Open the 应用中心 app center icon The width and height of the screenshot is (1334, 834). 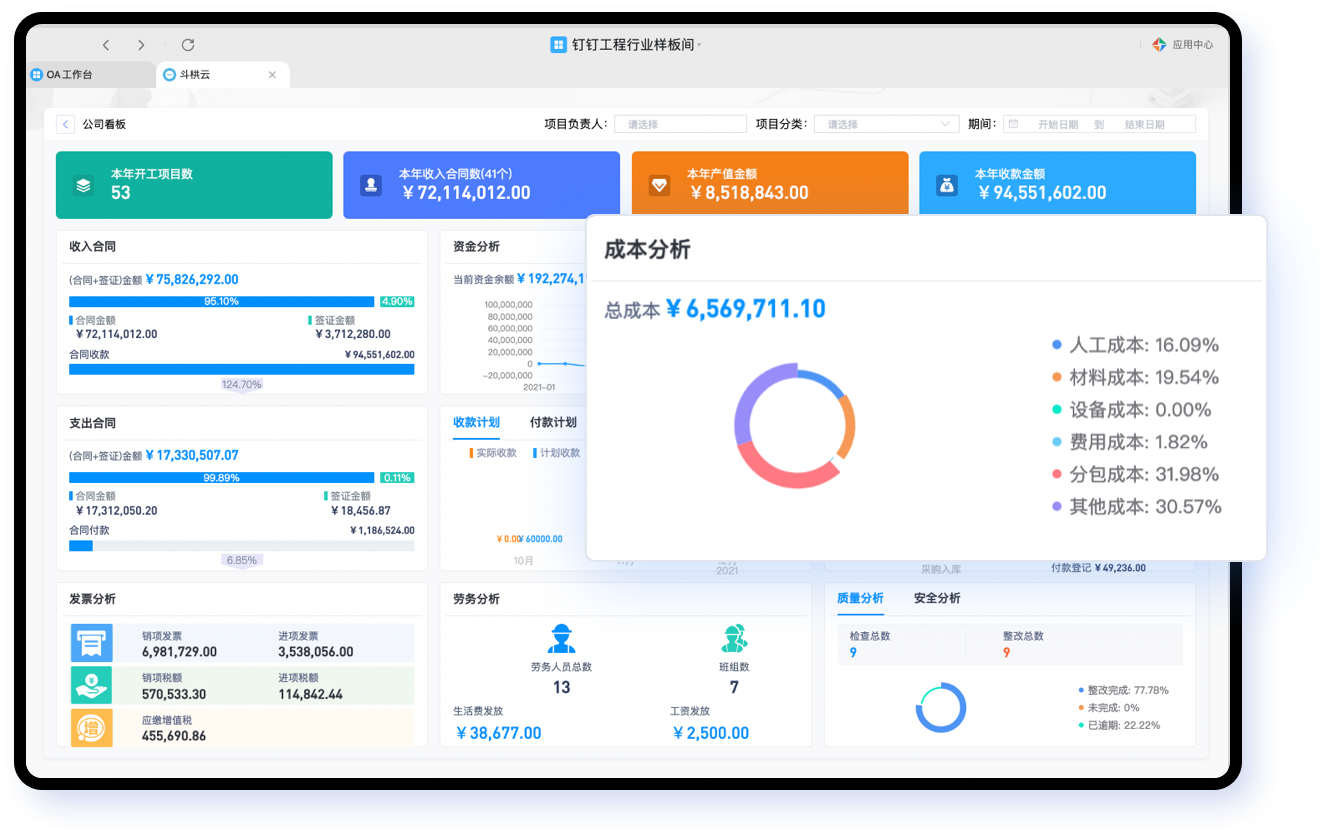[x=1159, y=45]
